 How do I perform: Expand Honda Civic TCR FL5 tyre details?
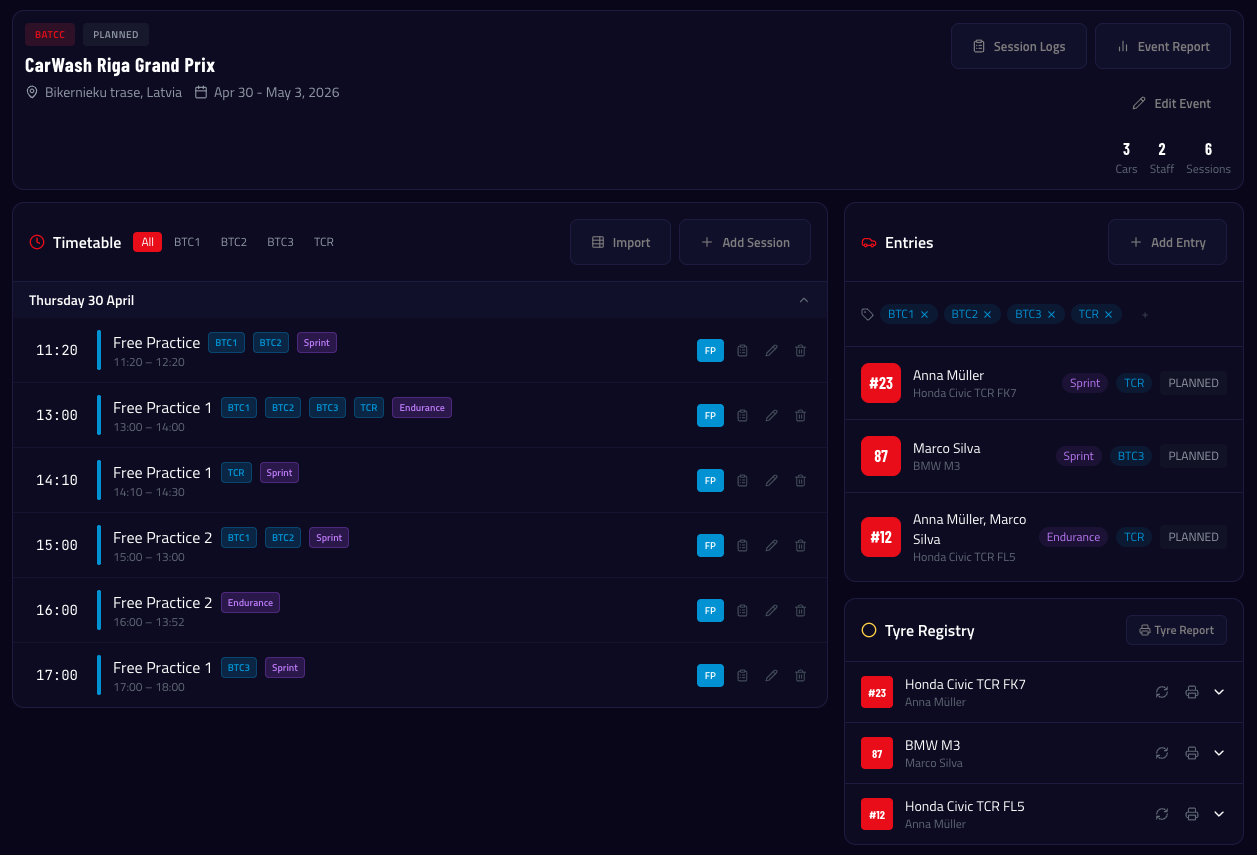pos(1219,814)
